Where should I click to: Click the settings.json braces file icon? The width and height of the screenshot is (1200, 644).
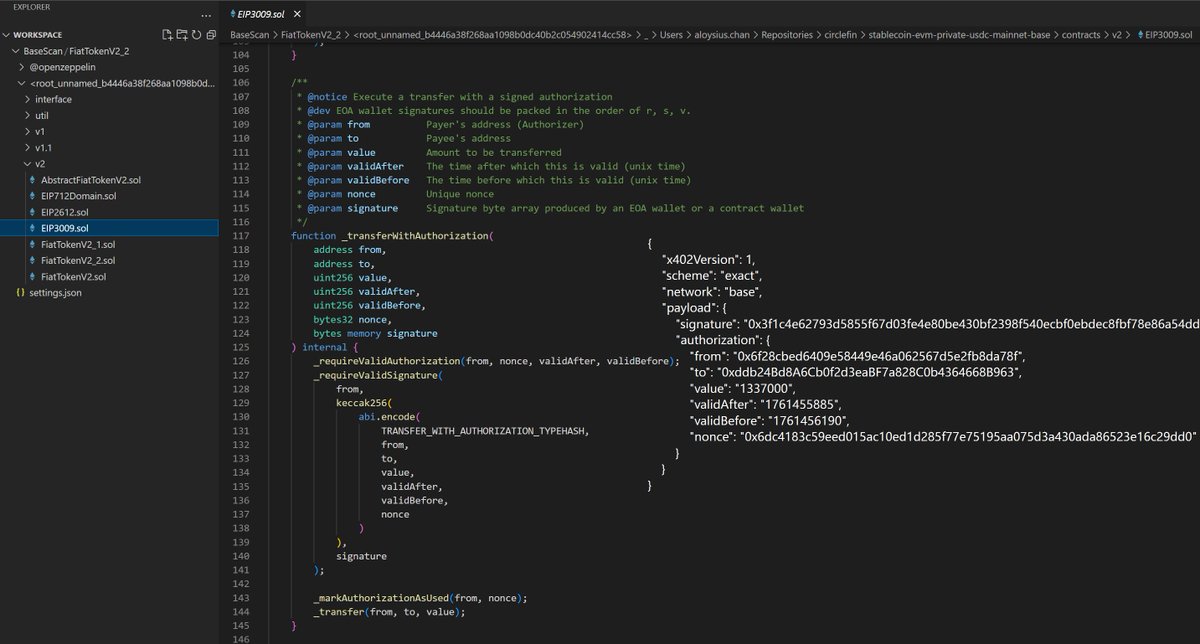(20, 292)
